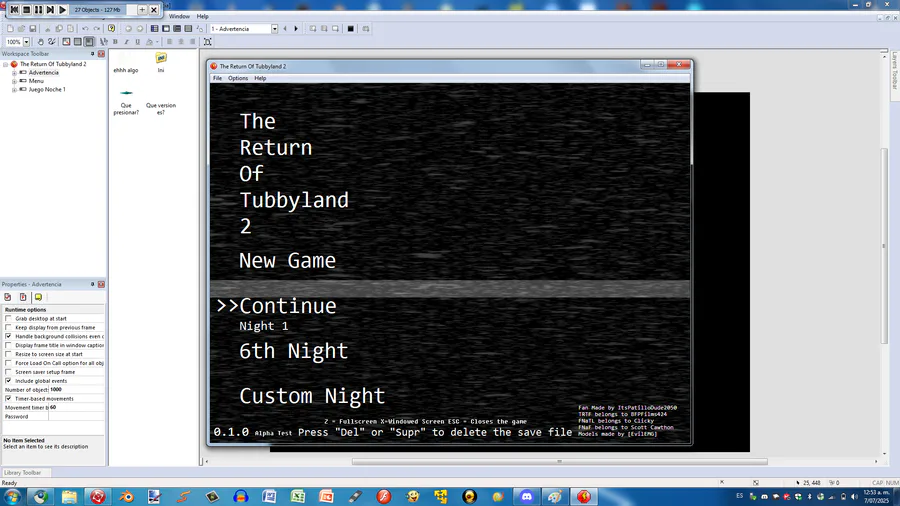This screenshot has width=900, height=506.
Task: Click the Undo toolbar icon
Action: point(85,29)
